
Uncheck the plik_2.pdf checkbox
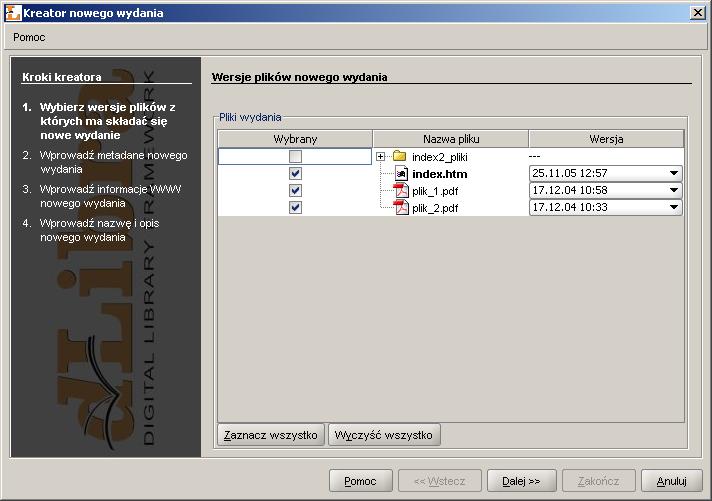click(295, 208)
